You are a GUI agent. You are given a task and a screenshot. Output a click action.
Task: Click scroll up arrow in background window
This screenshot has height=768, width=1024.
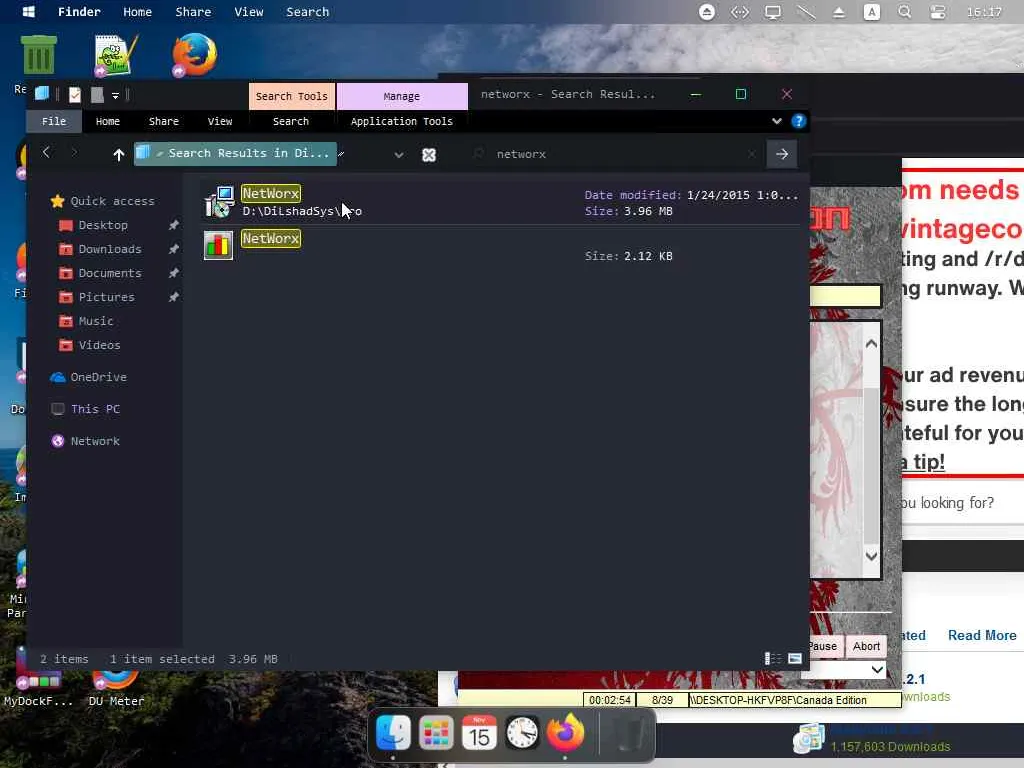coord(871,344)
